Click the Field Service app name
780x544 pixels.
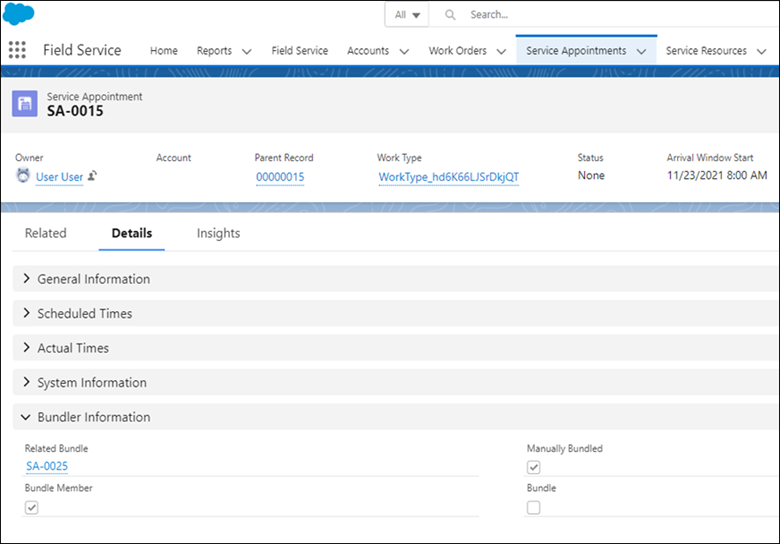pos(82,50)
